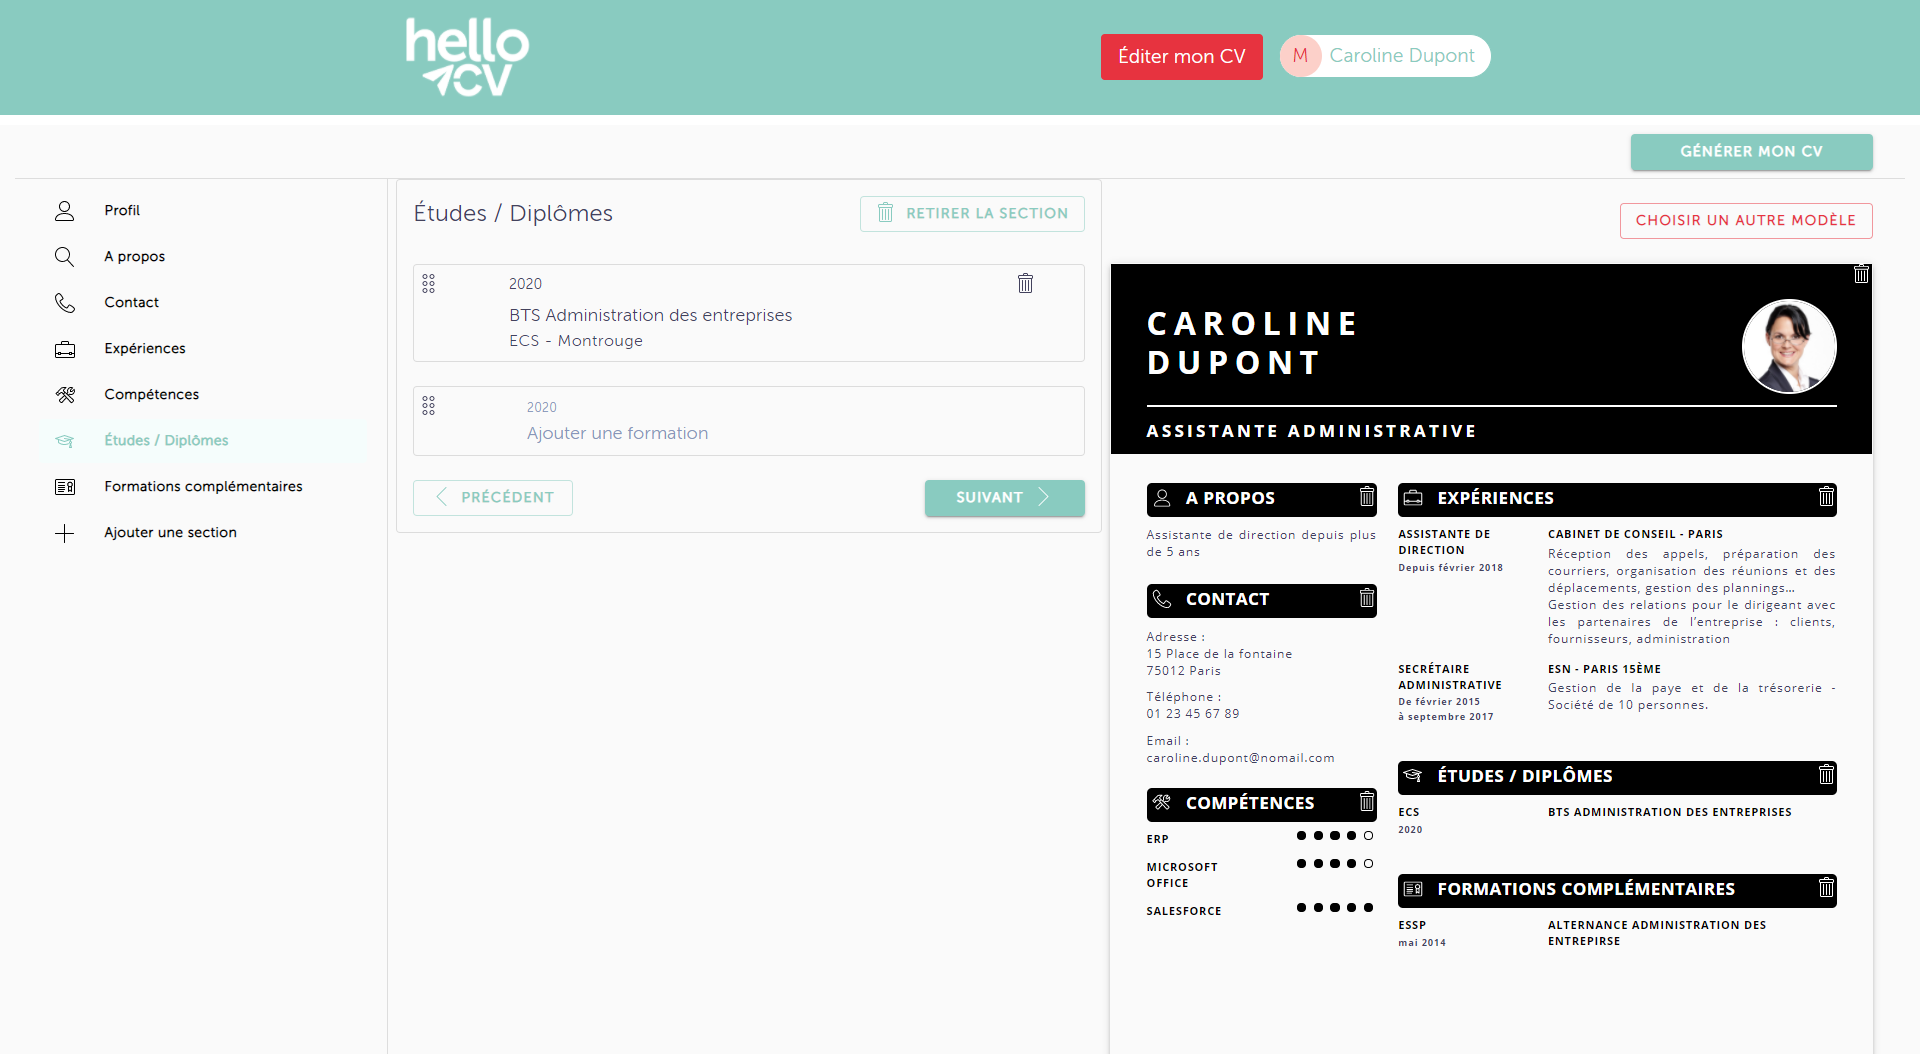Click phone number 01 23 45 67 89
The image size is (1920, 1054).
click(x=1193, y=714)
